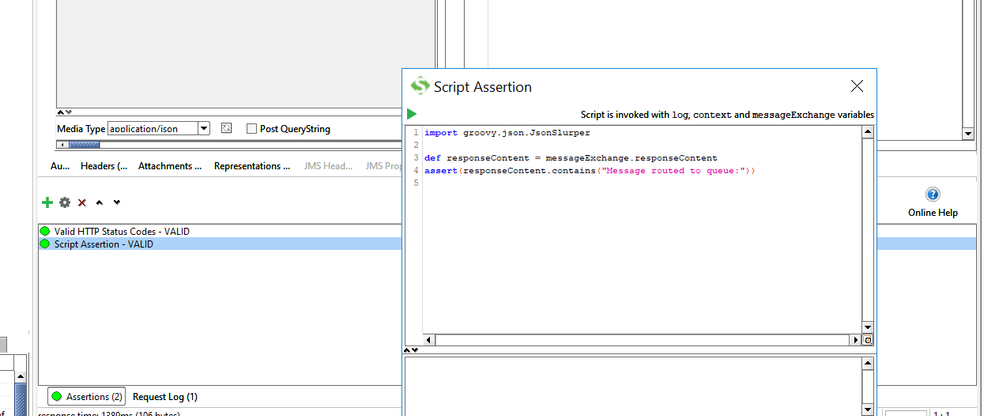Select the Representations tab
This screenshot has height=416, width=999.
(x=251, y=166)
